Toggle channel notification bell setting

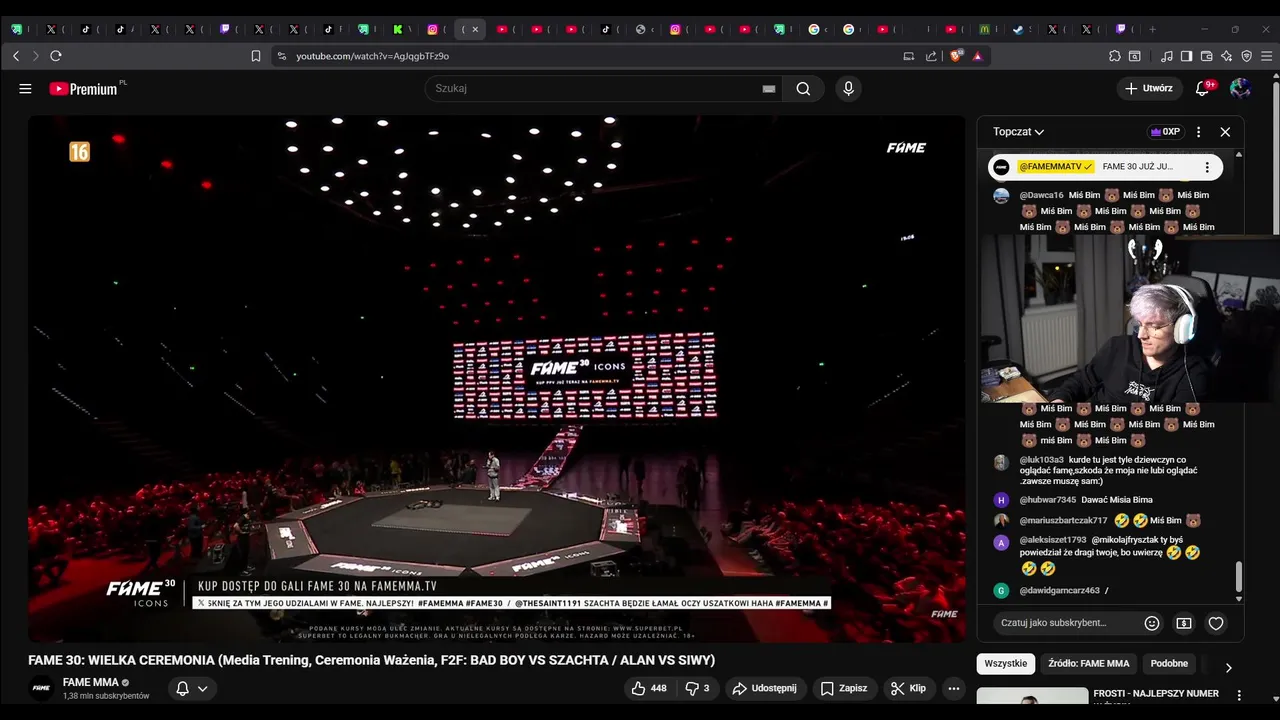[x=192, y=688]
